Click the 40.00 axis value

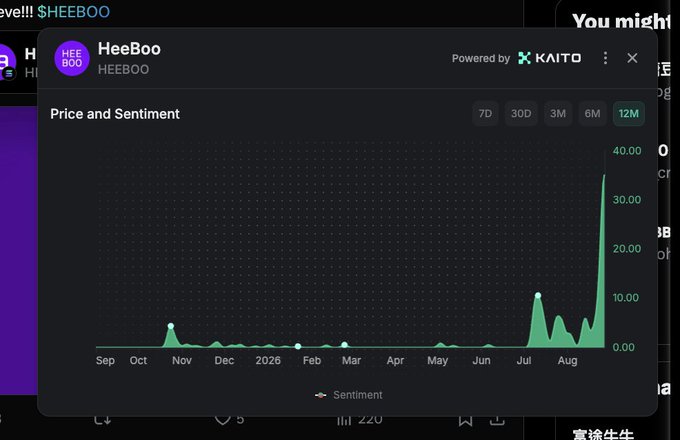pos(627,151)
